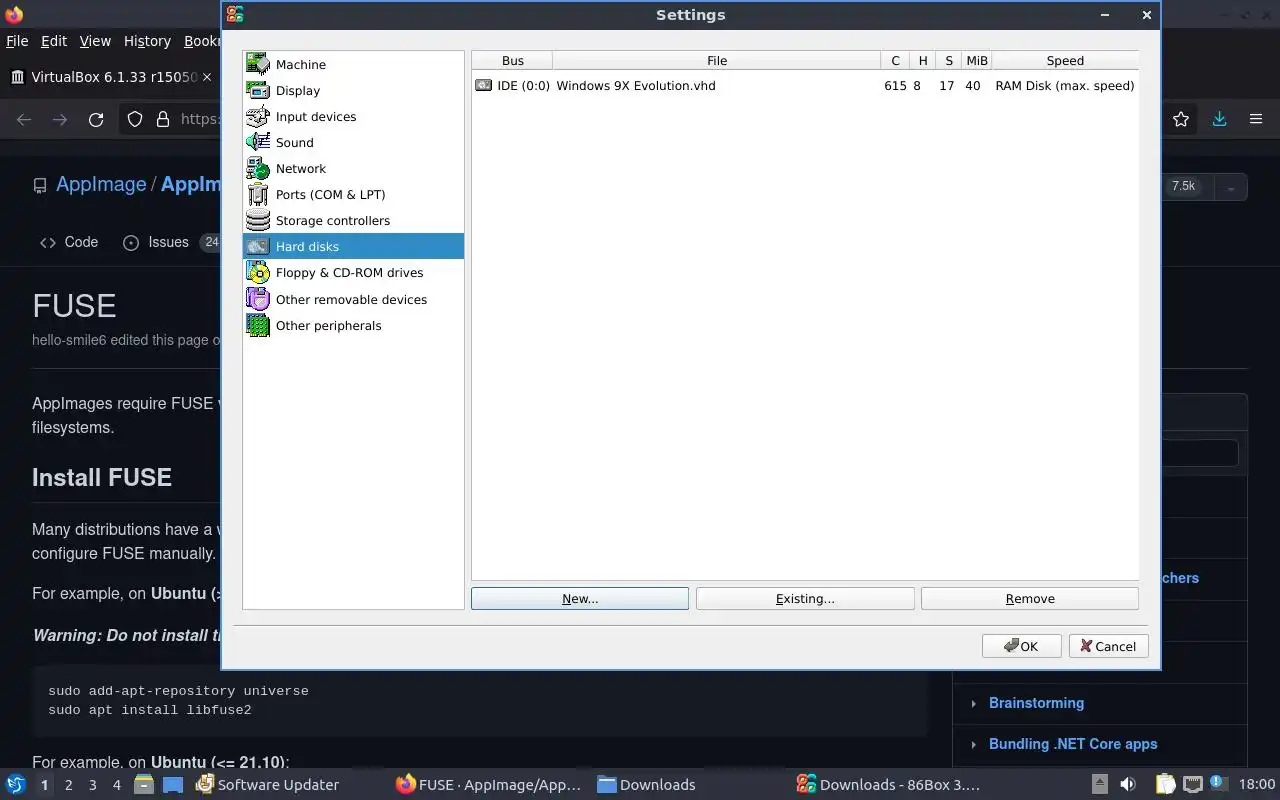Click cylinders value 615 cell
The height and width of the screenshot is (800, 1280).
(895, 85)
